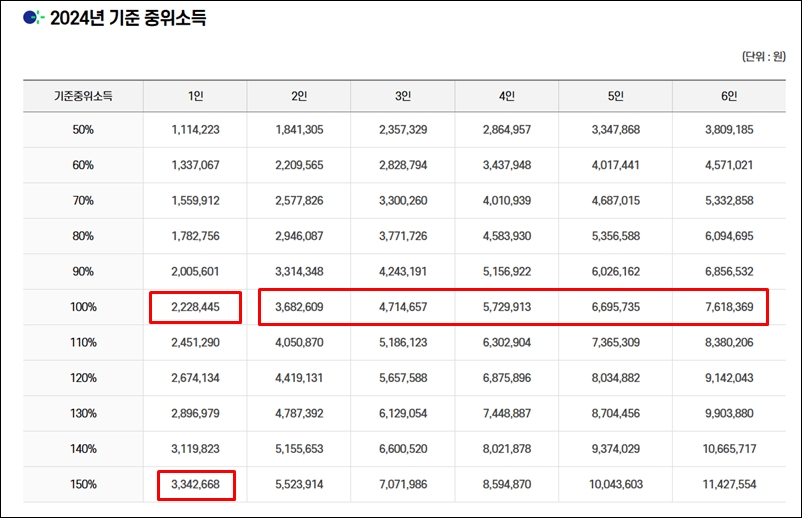Select the 6인 column header
This screenshot has width=802, height=518.
pos(729,96)
